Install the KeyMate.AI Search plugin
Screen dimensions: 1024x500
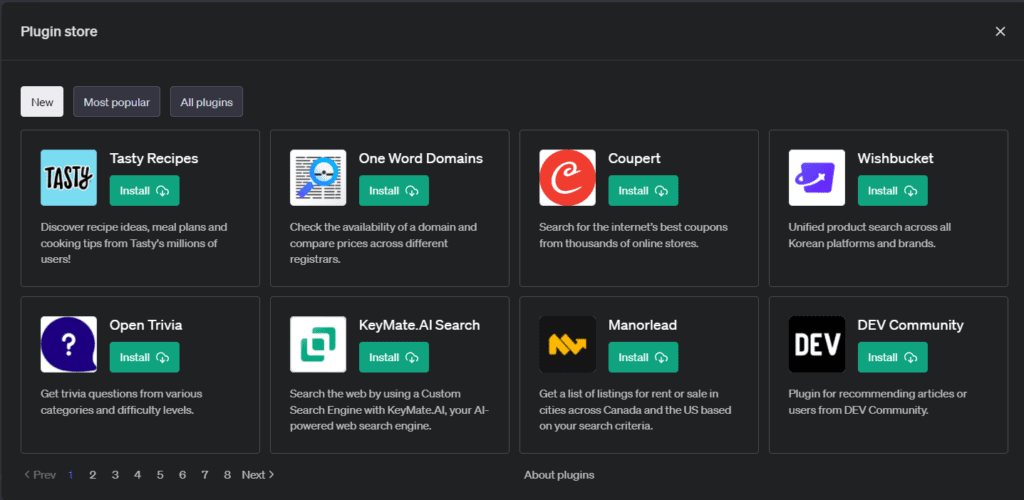[x=394, y=357]
